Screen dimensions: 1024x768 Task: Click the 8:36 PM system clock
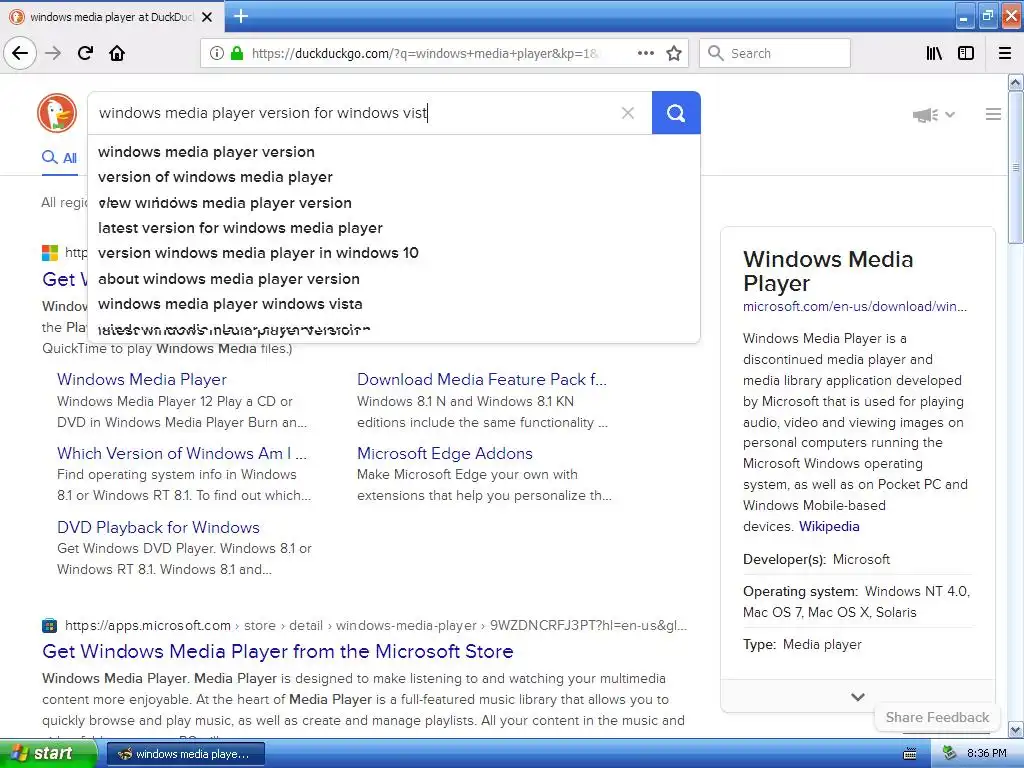[x=986, y=754]
